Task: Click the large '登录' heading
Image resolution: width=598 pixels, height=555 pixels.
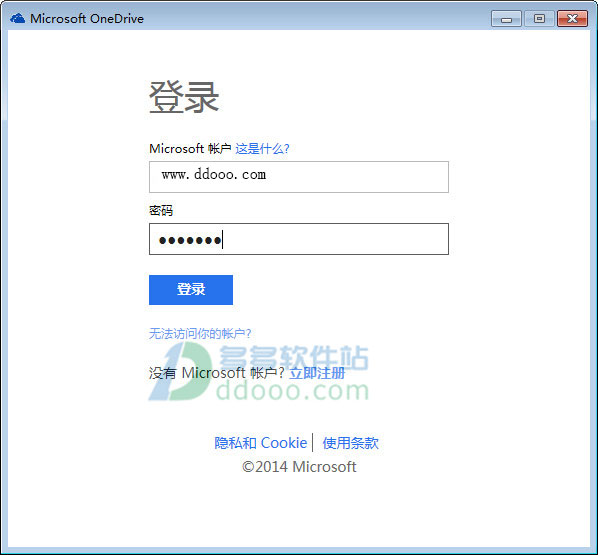Action: (184, 97)
